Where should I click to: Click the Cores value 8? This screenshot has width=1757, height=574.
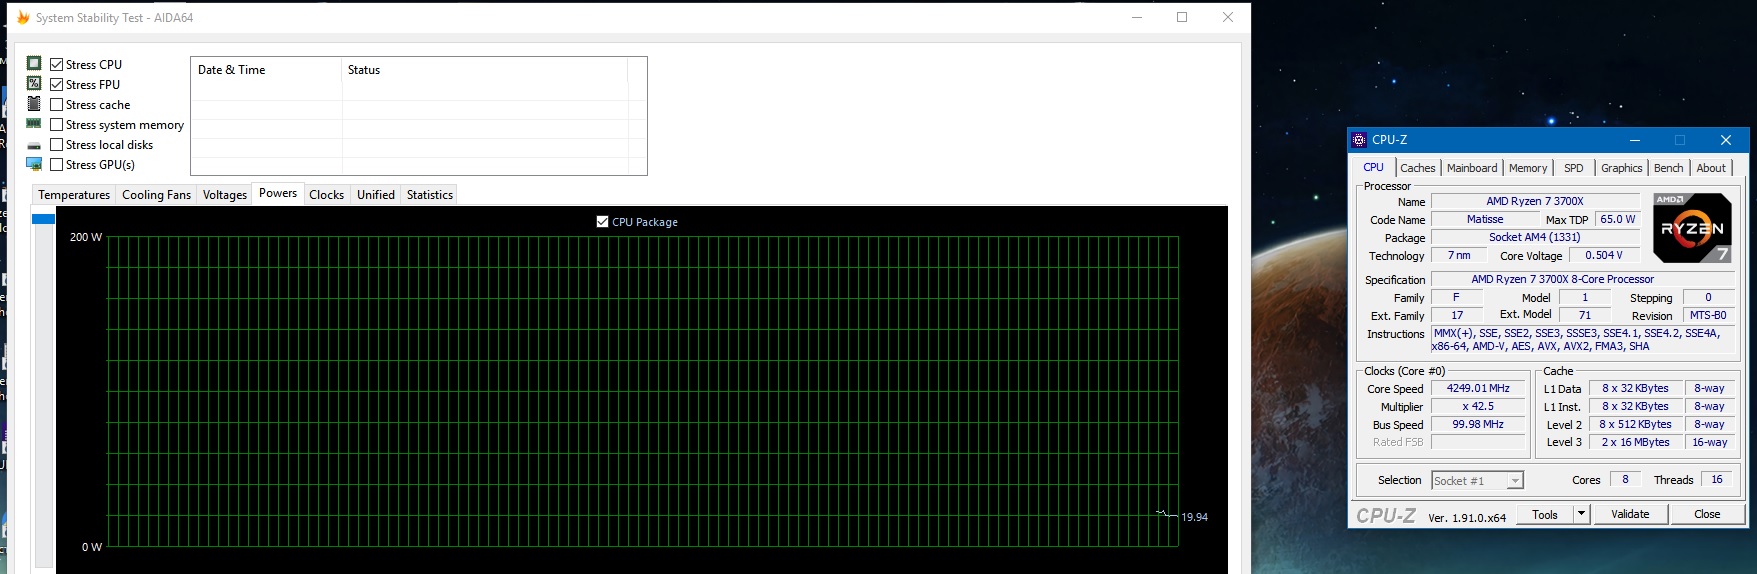(x=1625, y=480)
